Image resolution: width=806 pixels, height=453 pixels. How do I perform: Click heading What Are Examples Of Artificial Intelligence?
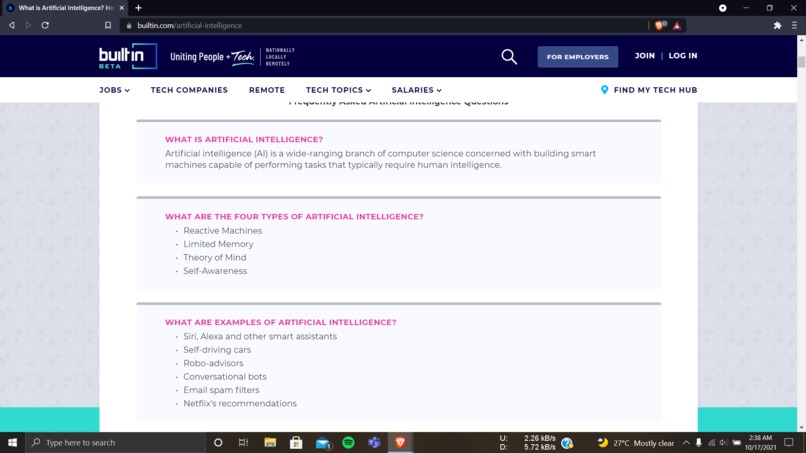pyautogui.click(x=281, y=322)
